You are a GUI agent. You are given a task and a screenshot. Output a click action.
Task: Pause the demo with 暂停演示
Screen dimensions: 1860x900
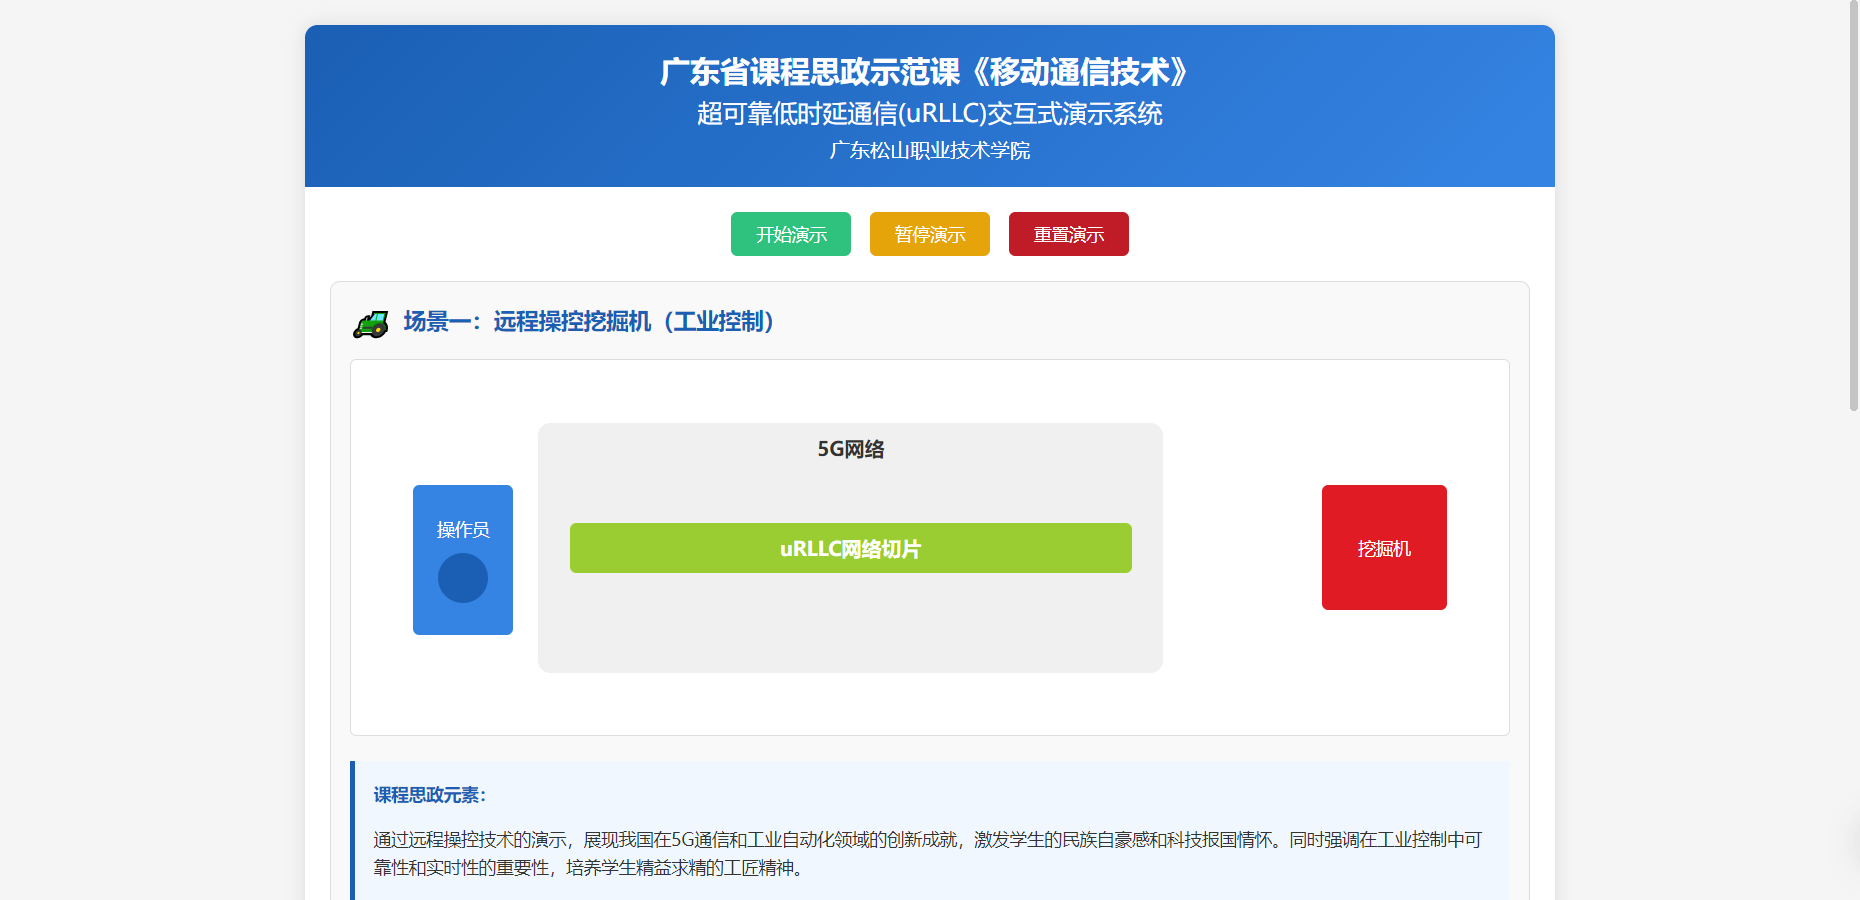[x=929, y=234]
